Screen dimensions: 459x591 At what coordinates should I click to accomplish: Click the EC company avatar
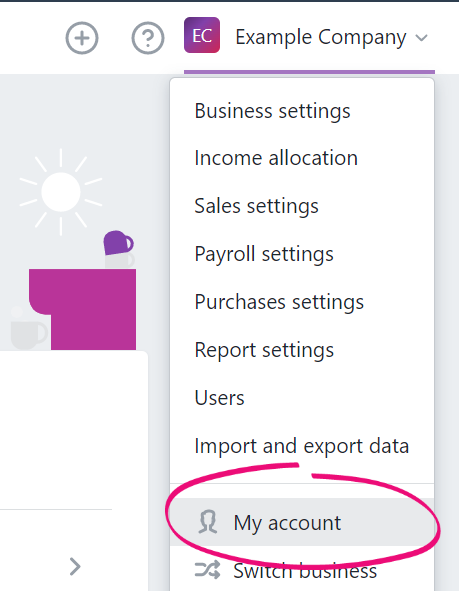[202, 35]
